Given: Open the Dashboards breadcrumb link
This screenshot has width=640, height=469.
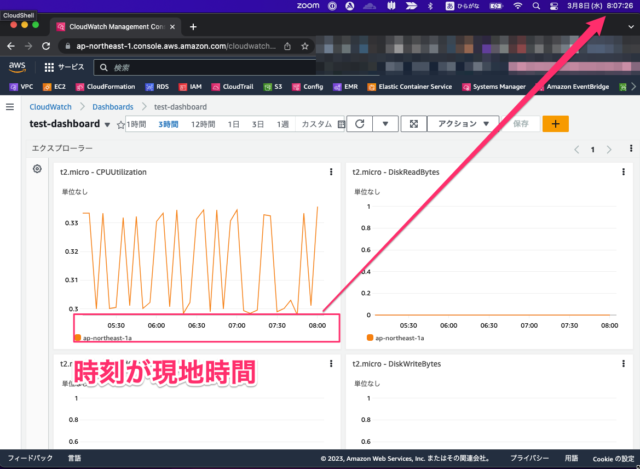Looking at the screenshot, I should [113, 107].
